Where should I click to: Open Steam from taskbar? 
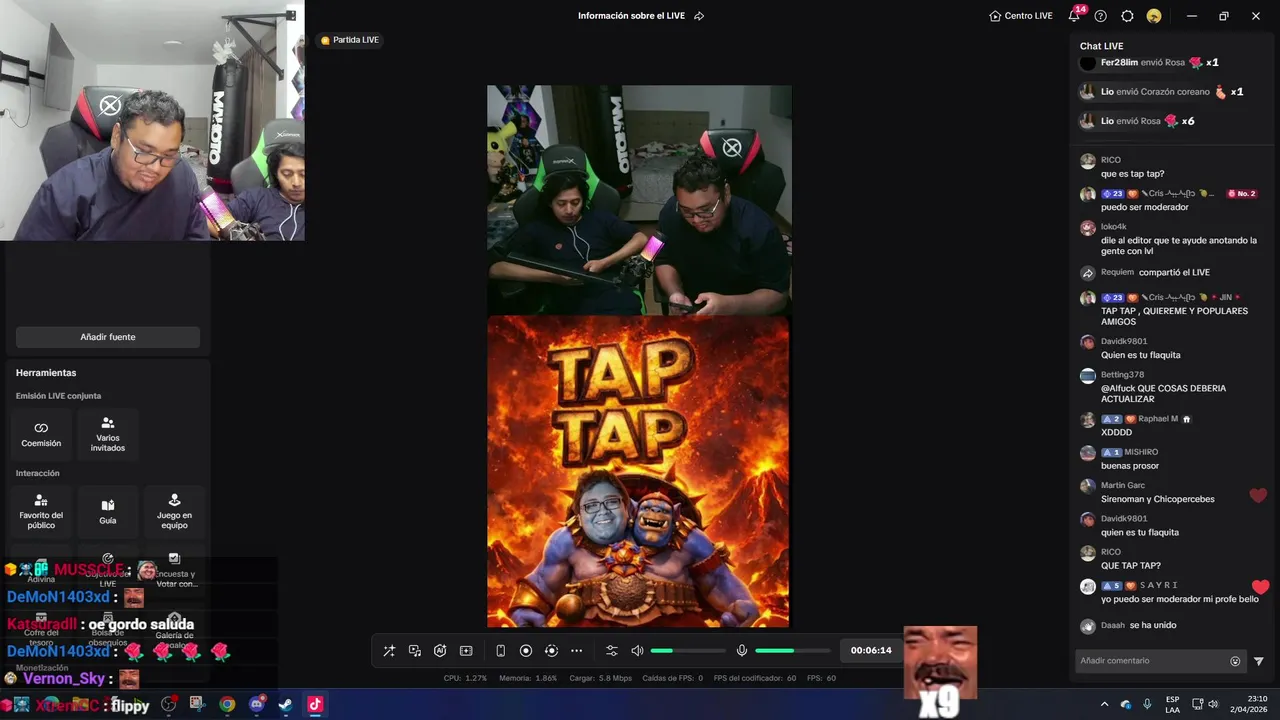(x=286, y=704)
